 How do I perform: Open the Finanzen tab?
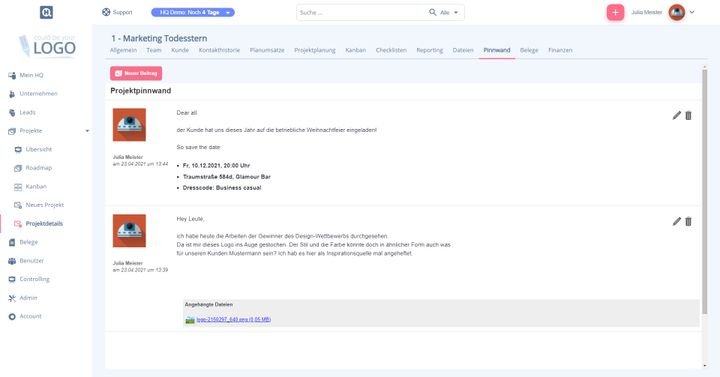[x=560, y=50]
